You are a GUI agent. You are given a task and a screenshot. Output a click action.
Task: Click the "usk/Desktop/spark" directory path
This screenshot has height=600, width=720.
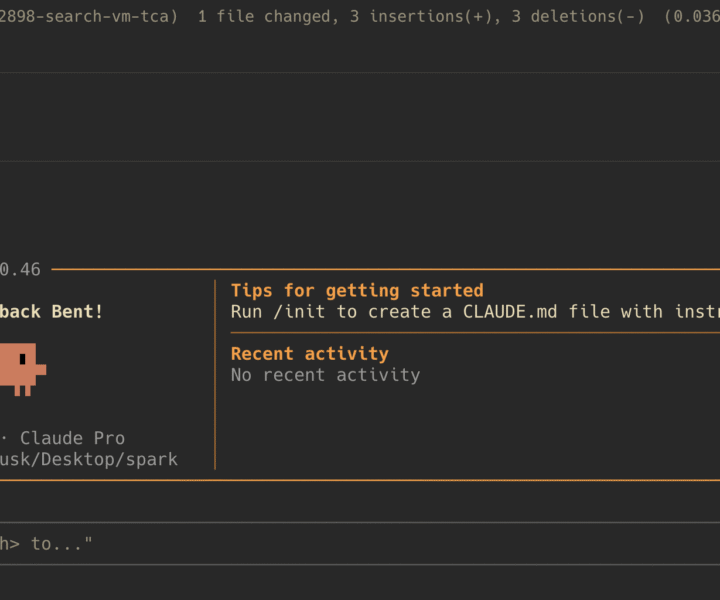(89, 460)
